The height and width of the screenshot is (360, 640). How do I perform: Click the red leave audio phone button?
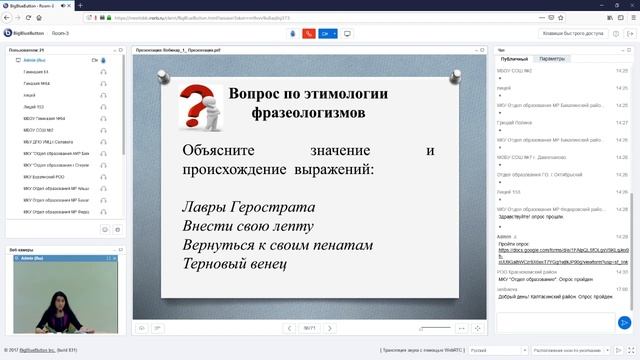pos(309,33)
